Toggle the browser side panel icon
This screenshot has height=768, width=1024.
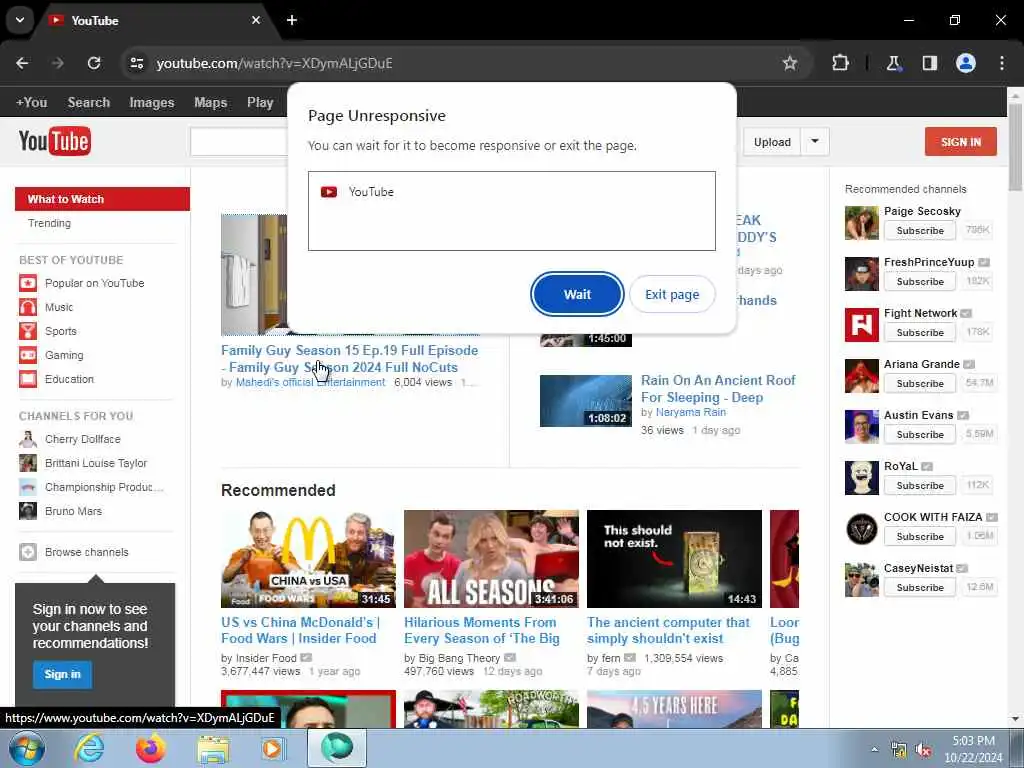(x=929, y=63)
